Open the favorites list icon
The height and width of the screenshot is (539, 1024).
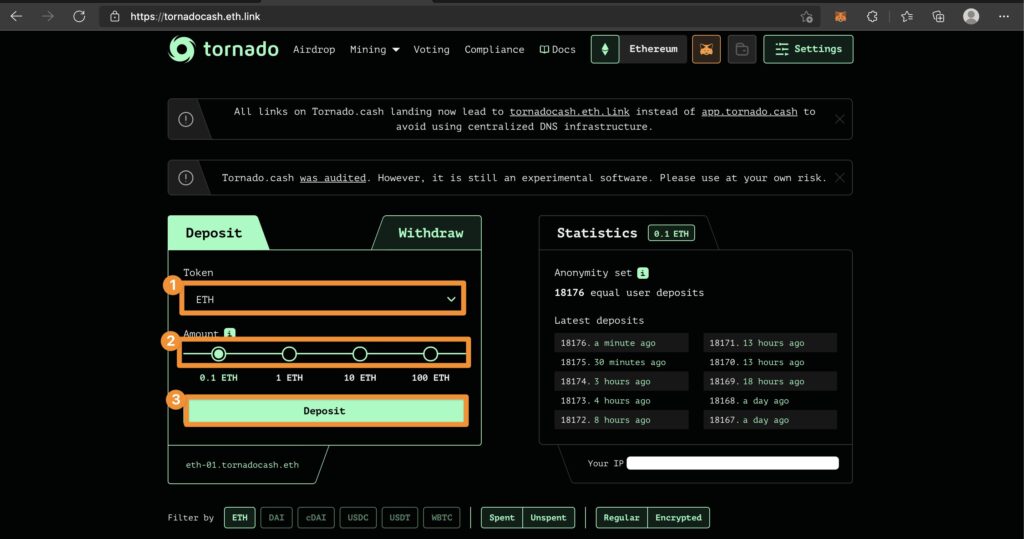[906, 17]
